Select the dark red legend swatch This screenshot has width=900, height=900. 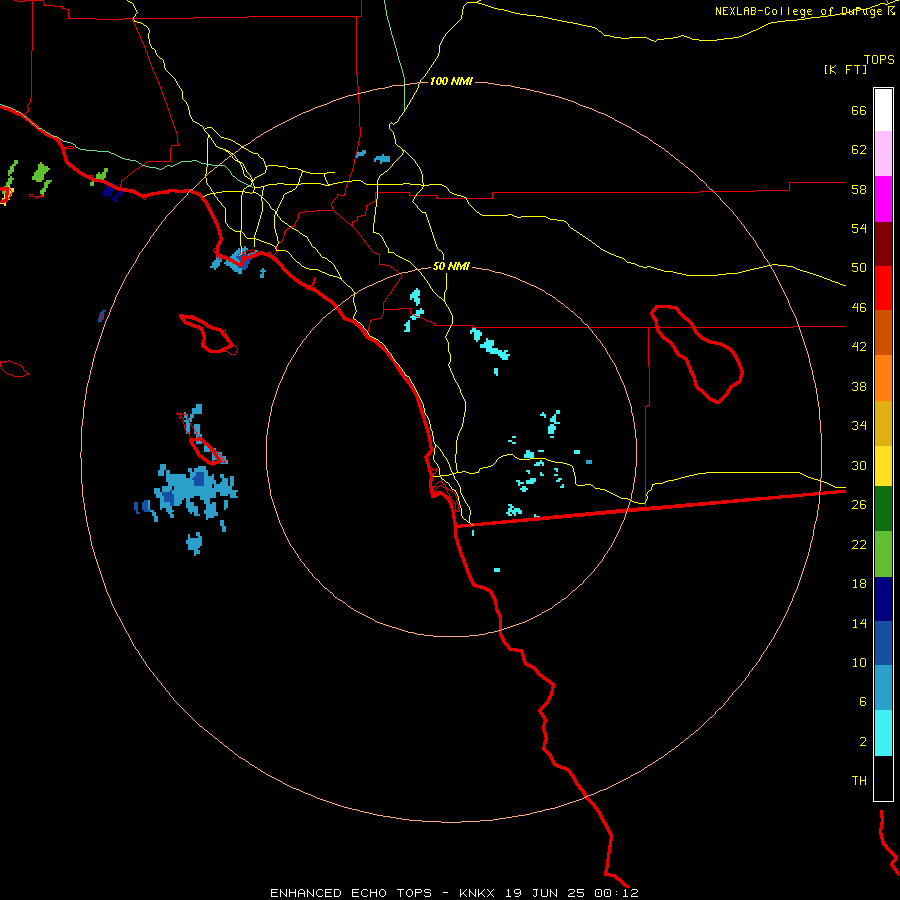coord(883,244)
